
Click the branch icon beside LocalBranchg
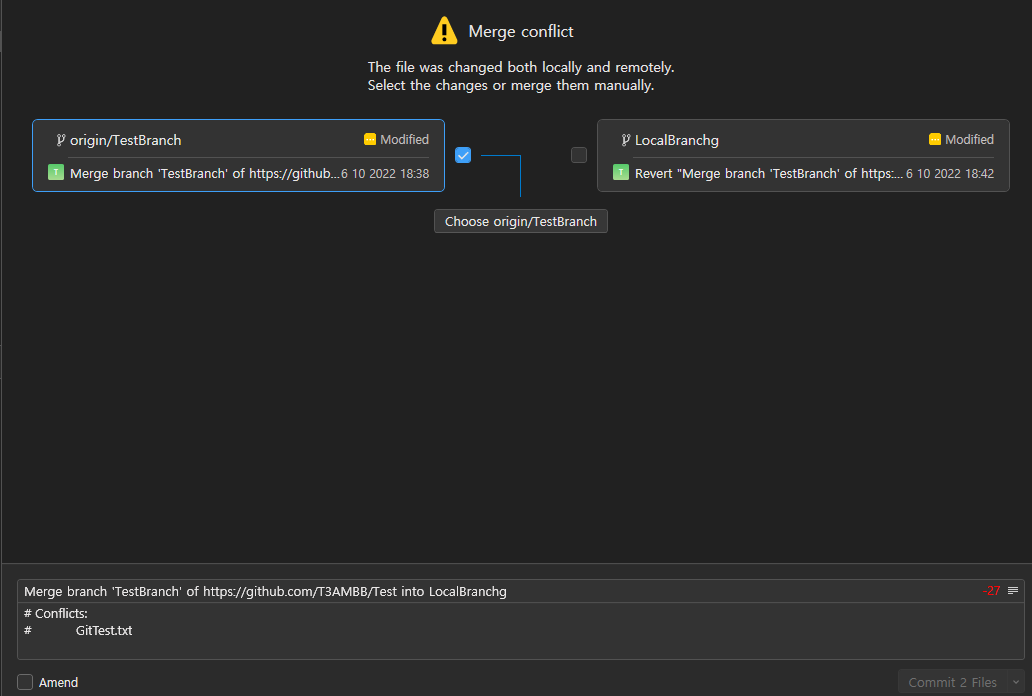tap(625, 140)
